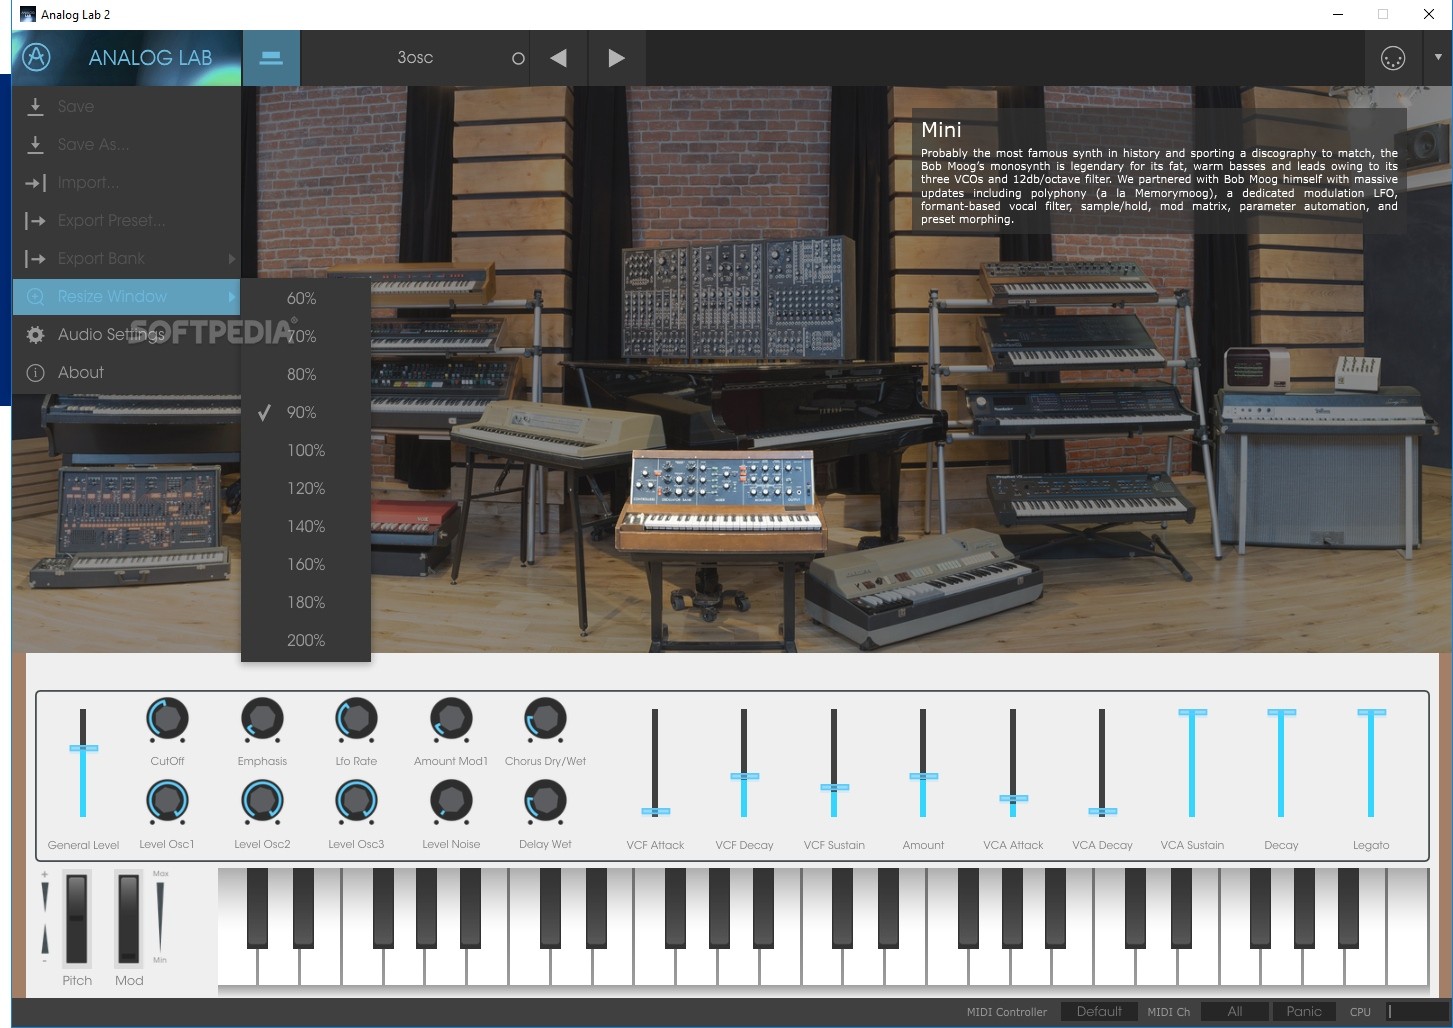Click the Level Osc3 knob
Image resolution: width=1453 pixels, height=1028 pixels.
coord(356,802)
